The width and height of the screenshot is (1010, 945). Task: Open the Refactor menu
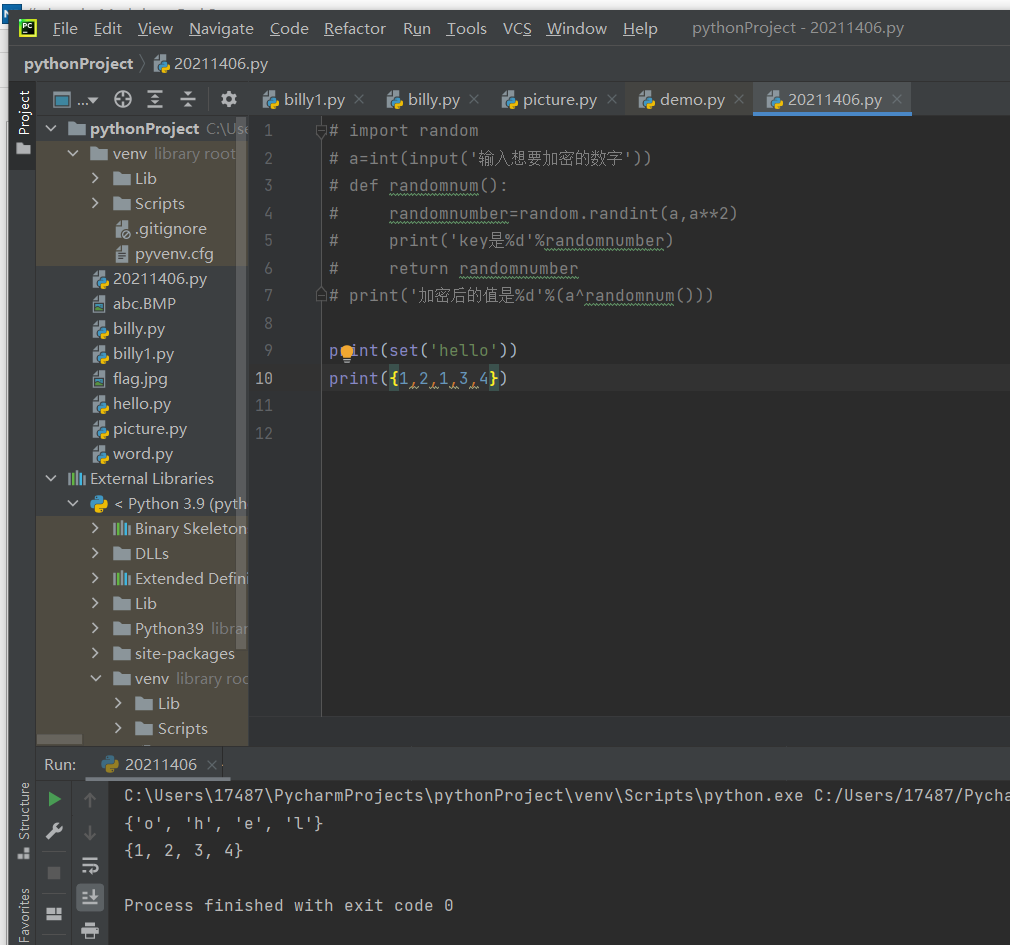click(357, 28)
